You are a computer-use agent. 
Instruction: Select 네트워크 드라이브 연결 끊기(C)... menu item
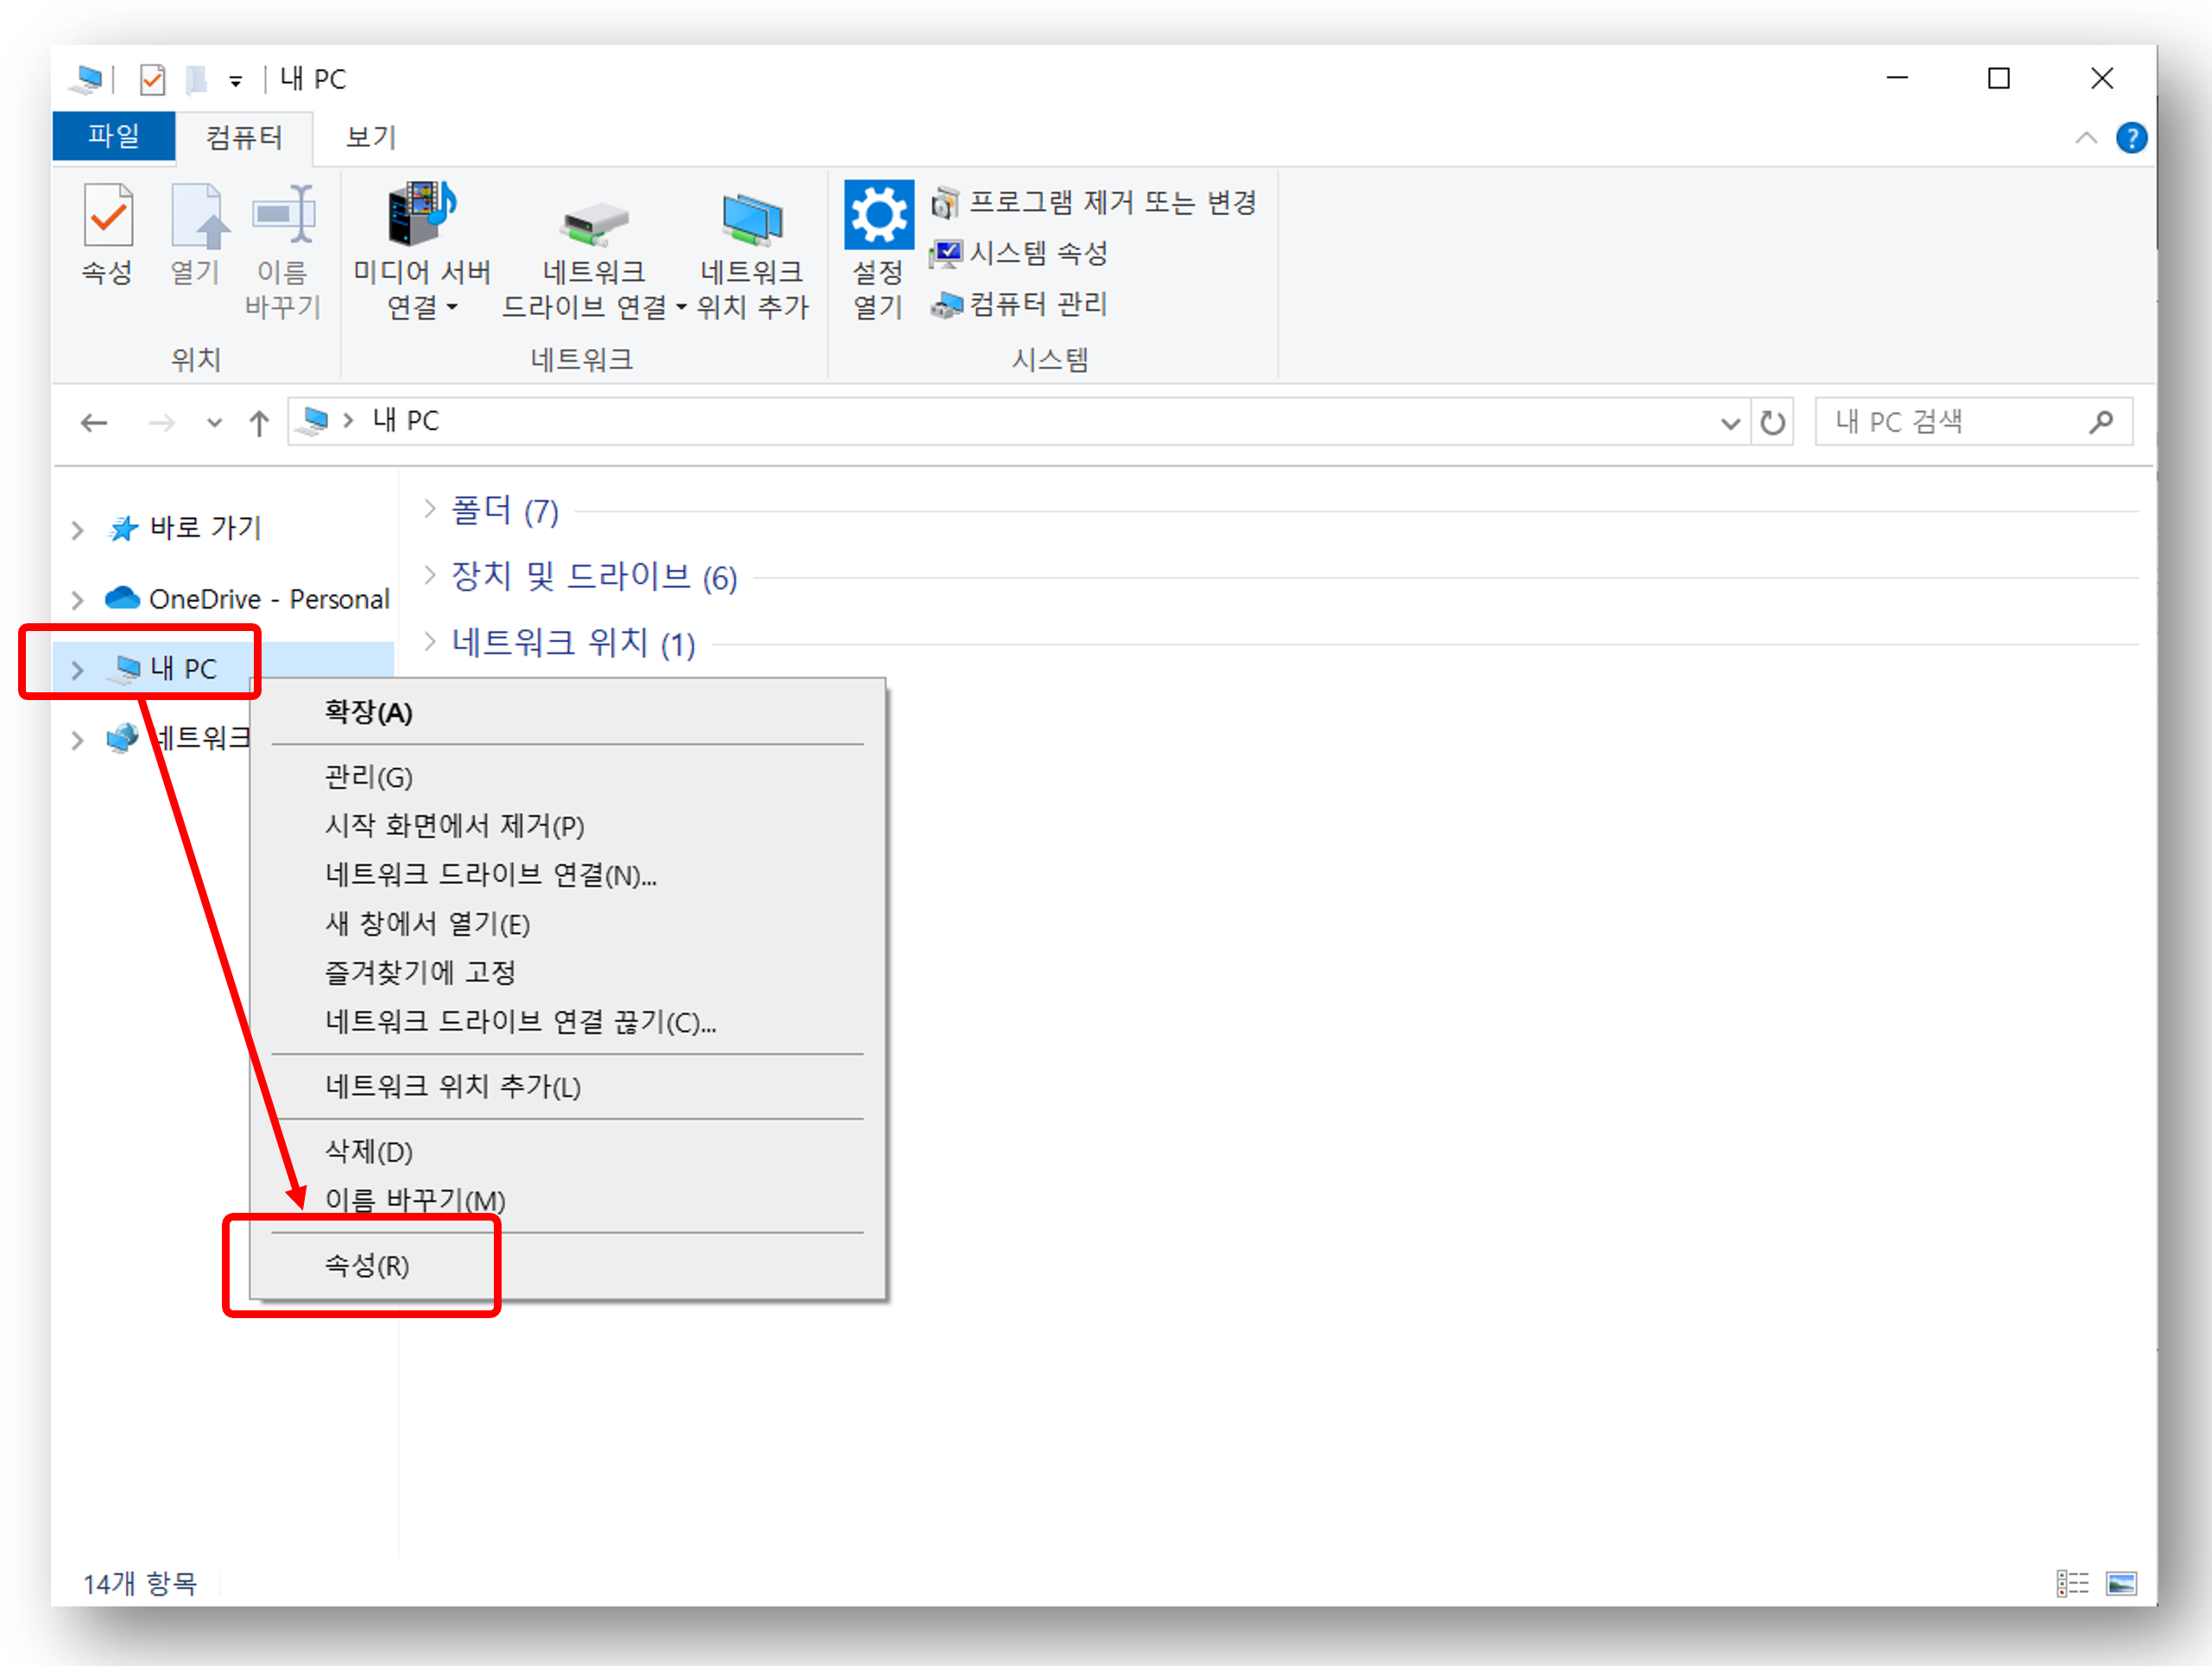point(567,1021)
